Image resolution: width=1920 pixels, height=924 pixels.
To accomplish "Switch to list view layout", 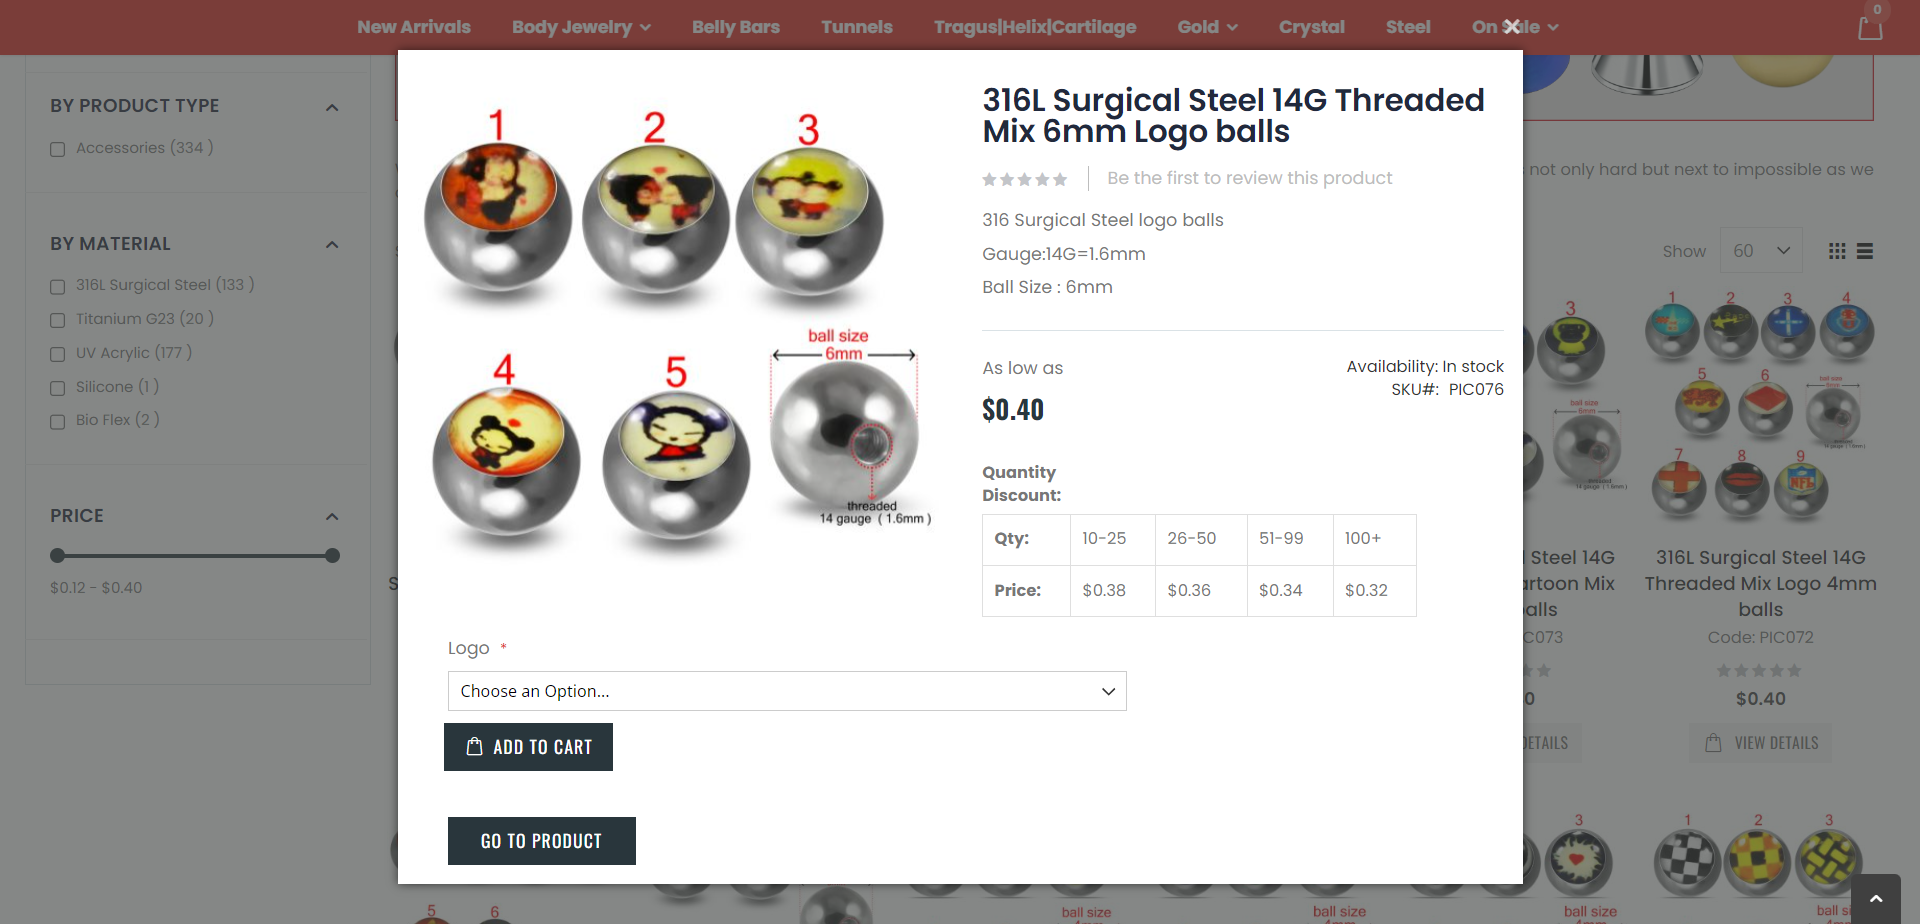I will pyautogui.click(x=1865, y=251).
